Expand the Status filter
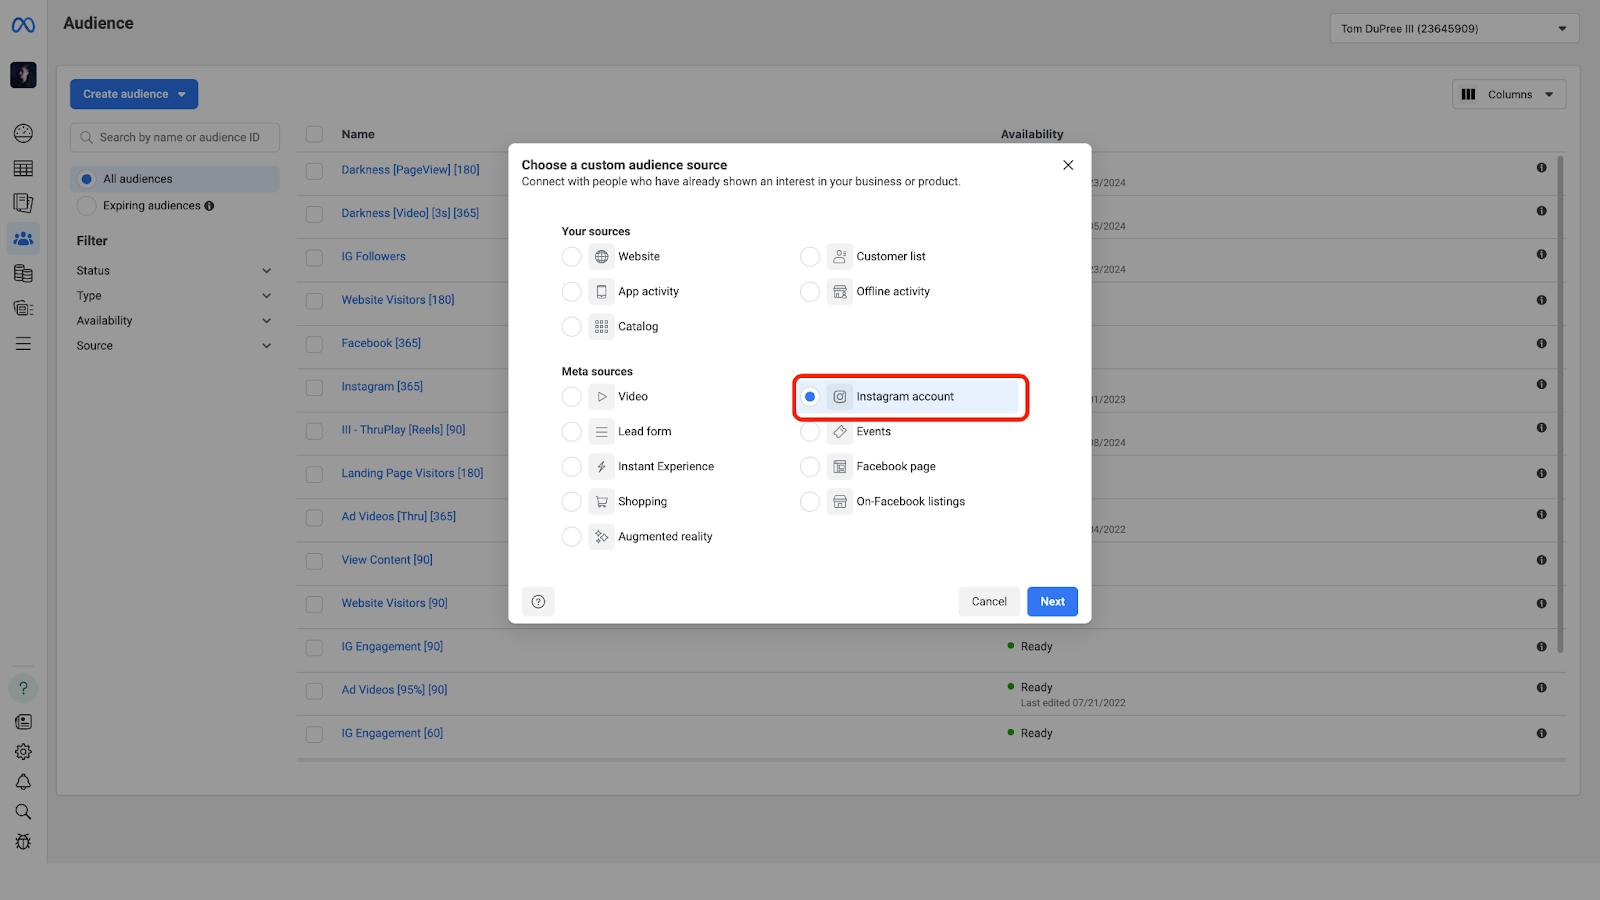Screen dimensions: 1600x900 tap(174, 271)
